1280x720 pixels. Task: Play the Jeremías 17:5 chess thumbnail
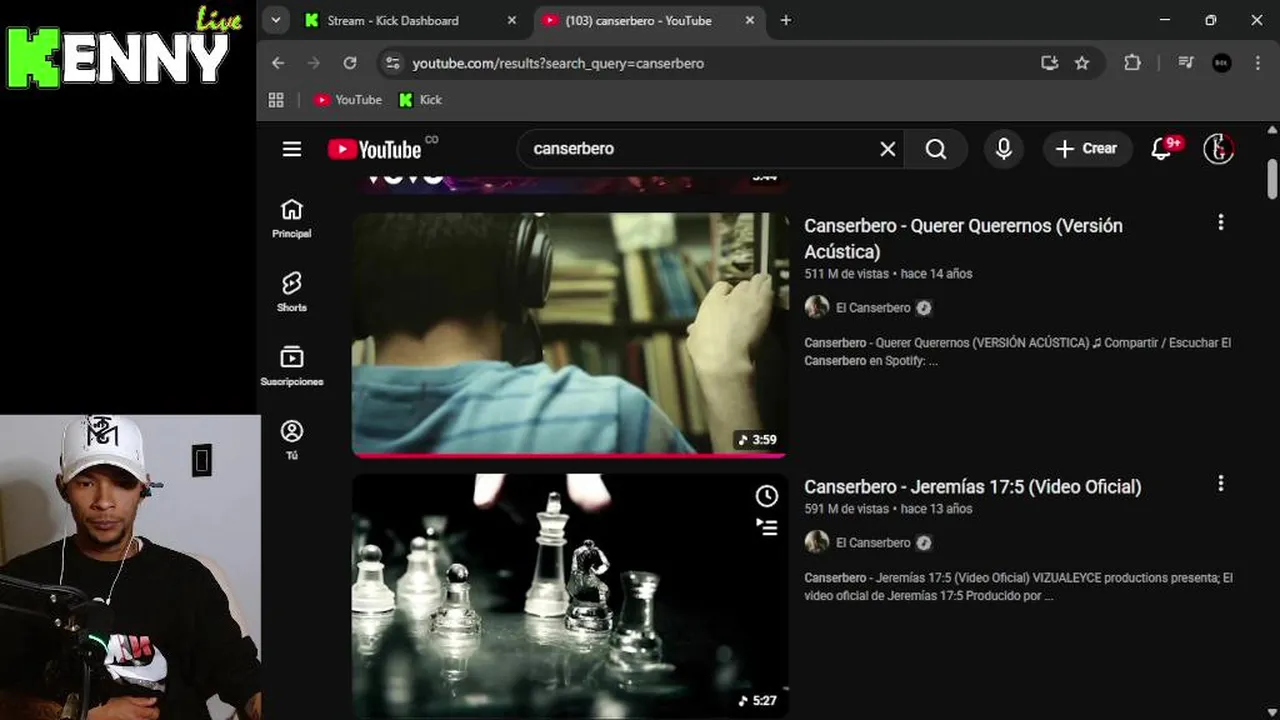click(570, 596)
